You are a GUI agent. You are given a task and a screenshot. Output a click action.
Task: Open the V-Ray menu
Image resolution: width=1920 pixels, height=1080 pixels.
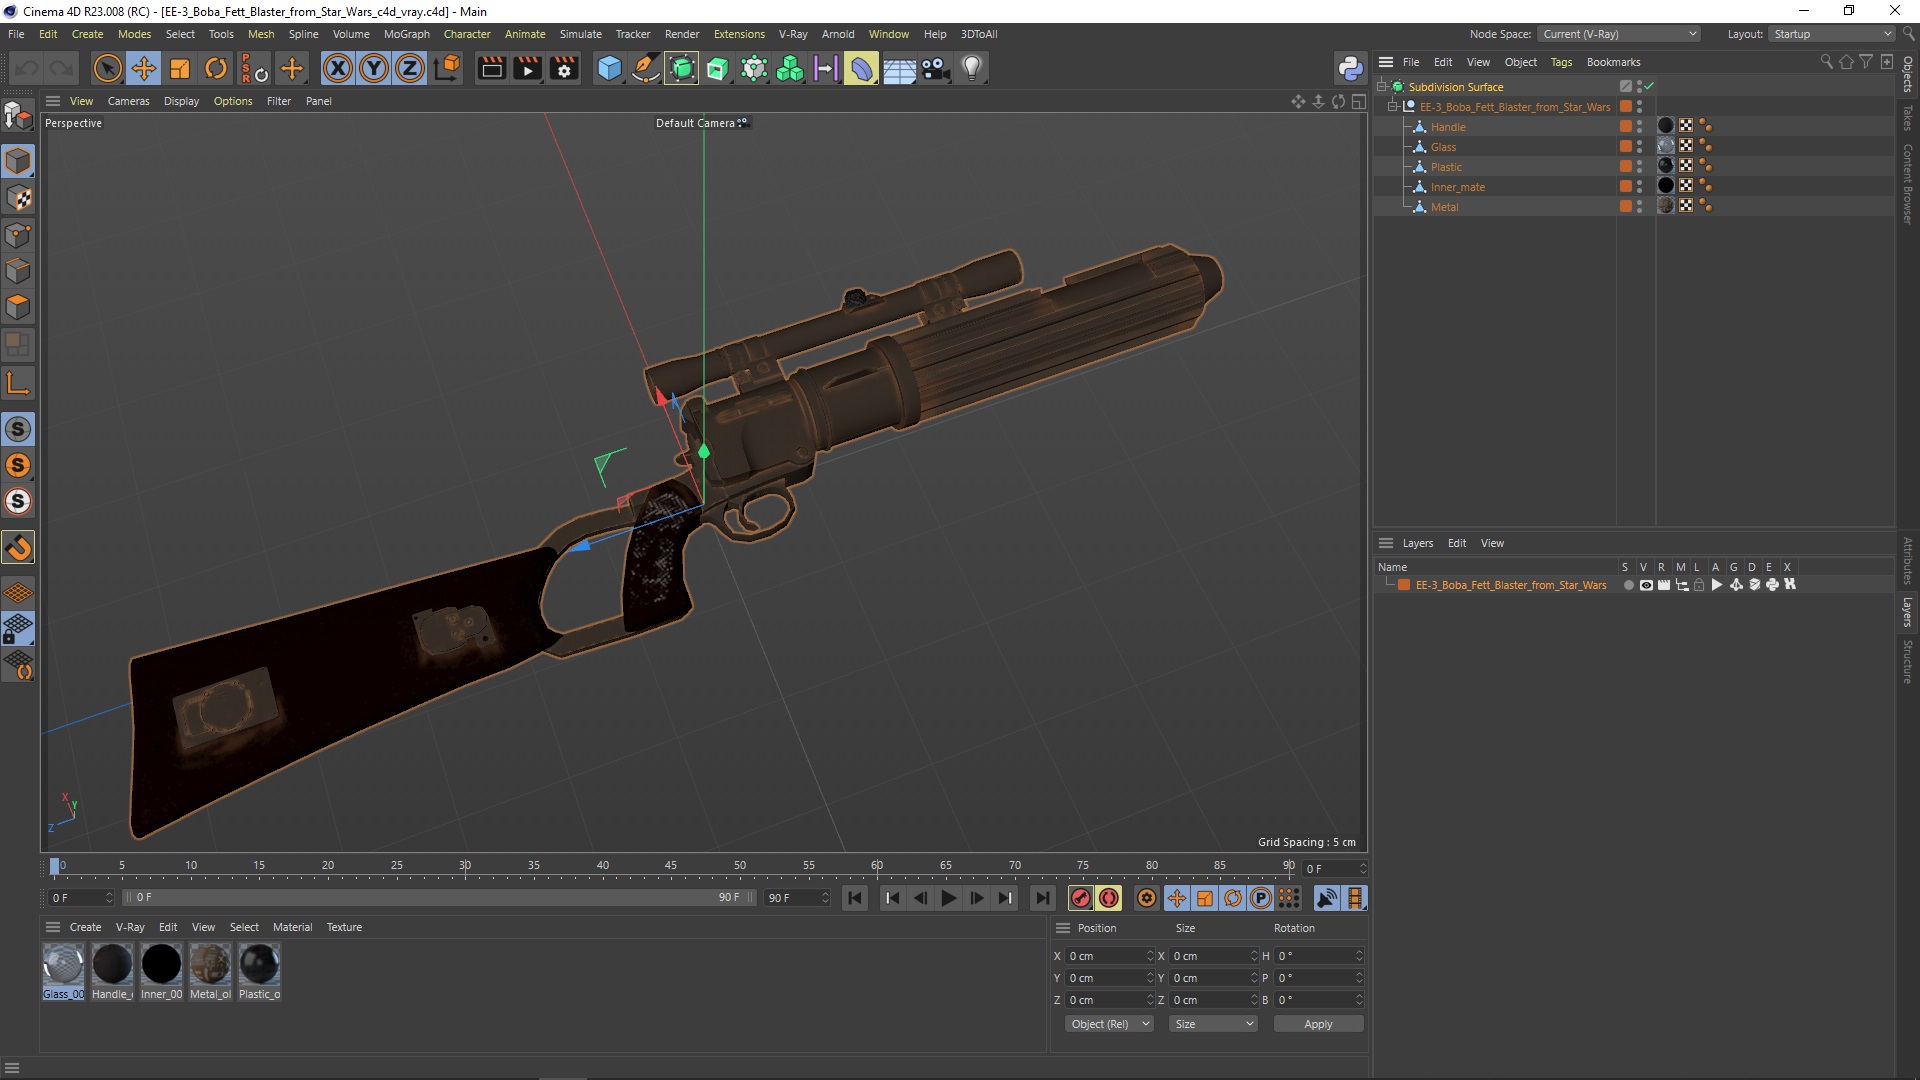pos(793,34)
